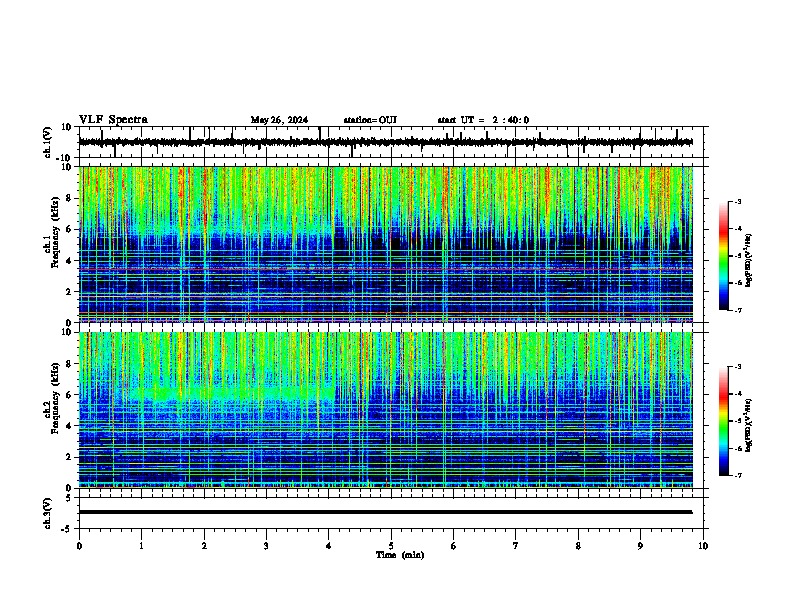
Task: Click time axis tick label "9"
Action: point(640,546)
